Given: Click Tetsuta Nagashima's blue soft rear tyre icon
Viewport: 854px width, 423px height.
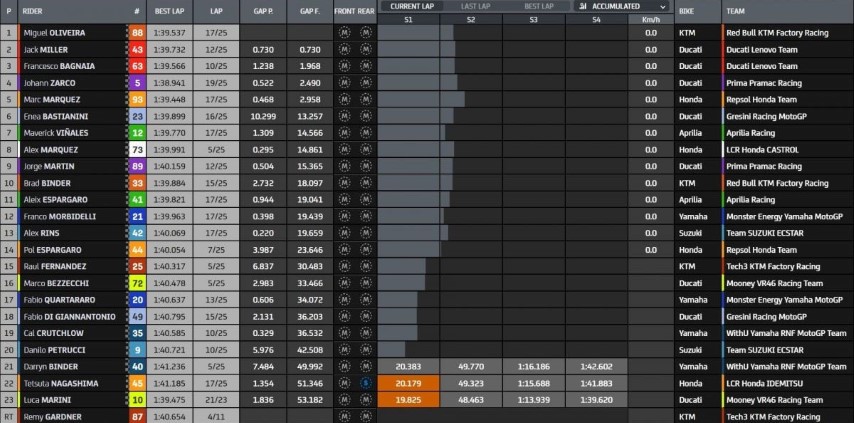Looking at the screenshot, I should (x=365, y=383).
